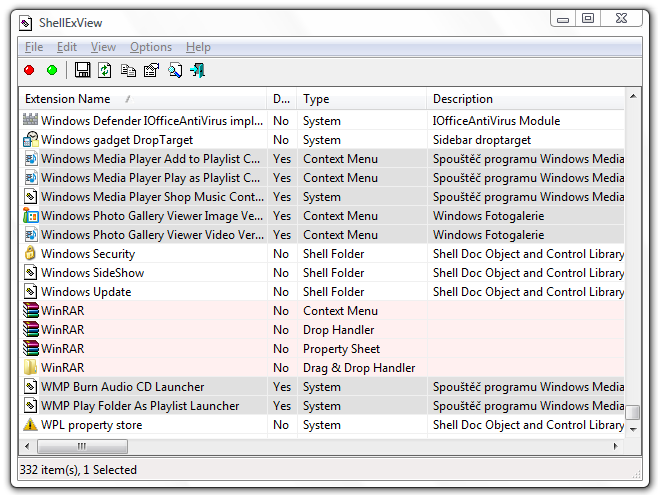Click the red Disable Selected Items icon
Image resolution: width=658 pixels, height=495 pixels.
point(29,70)
